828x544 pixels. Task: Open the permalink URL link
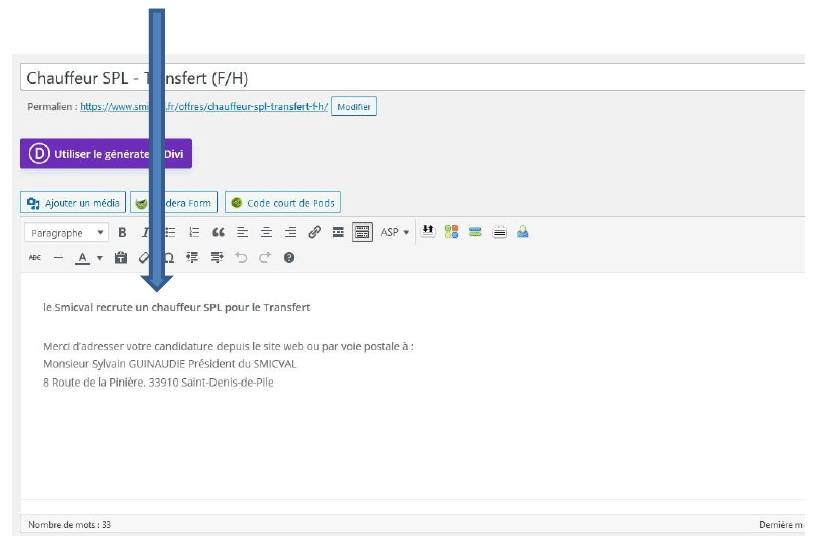[204, 107]
